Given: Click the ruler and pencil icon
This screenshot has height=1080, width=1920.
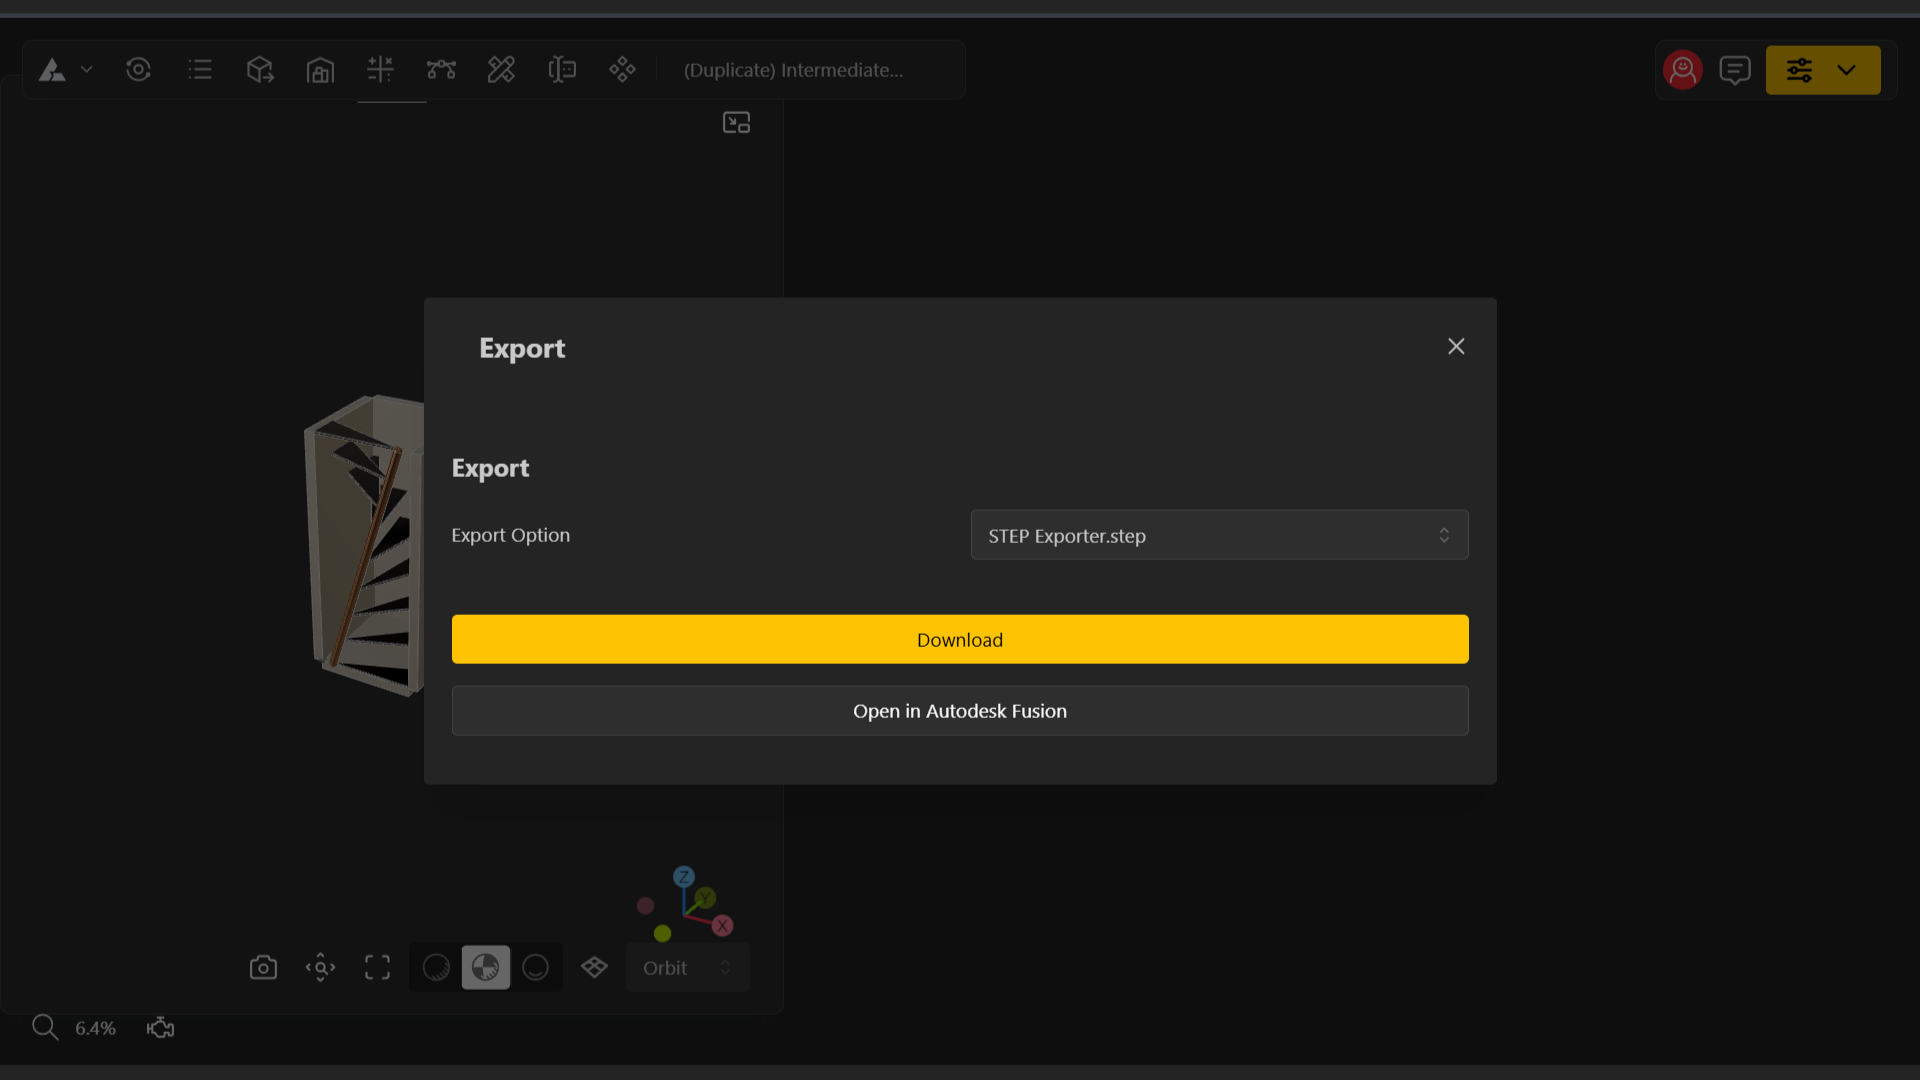Looking at the screenshot, I should click(501, 70).
